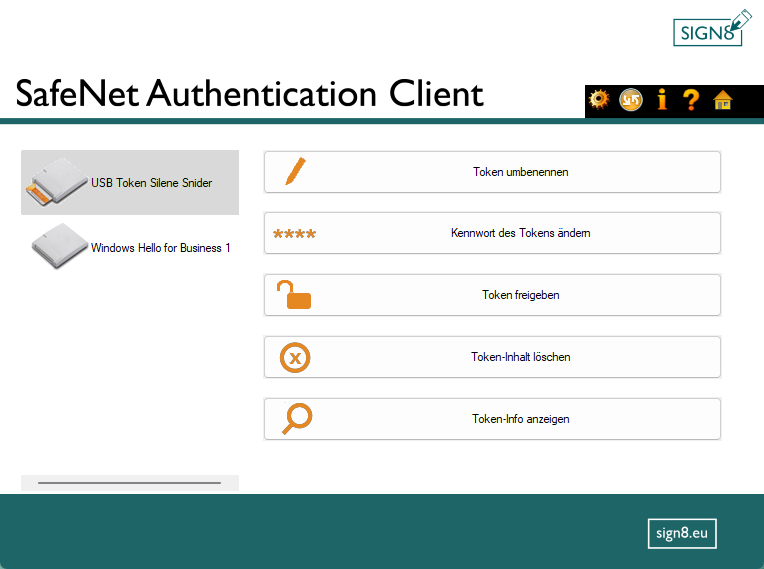
Task: Click the Refresh round arrows icon
Action: point(630,100)
